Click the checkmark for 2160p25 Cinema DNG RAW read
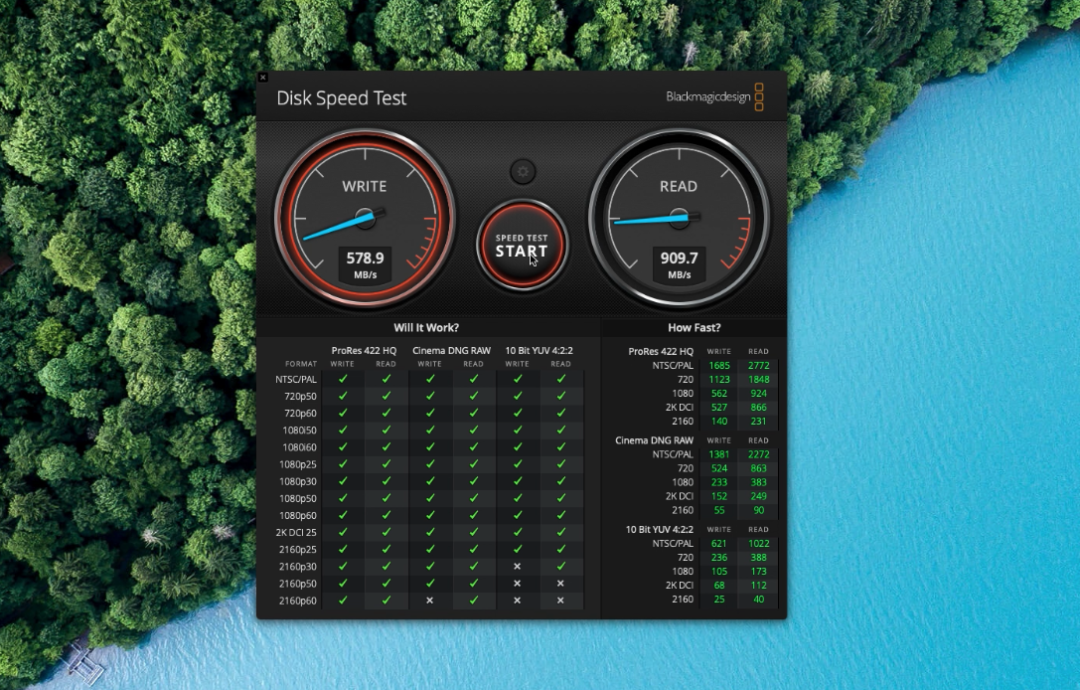1080x690 pixels. pyautogui.click(x=474, y=549)
